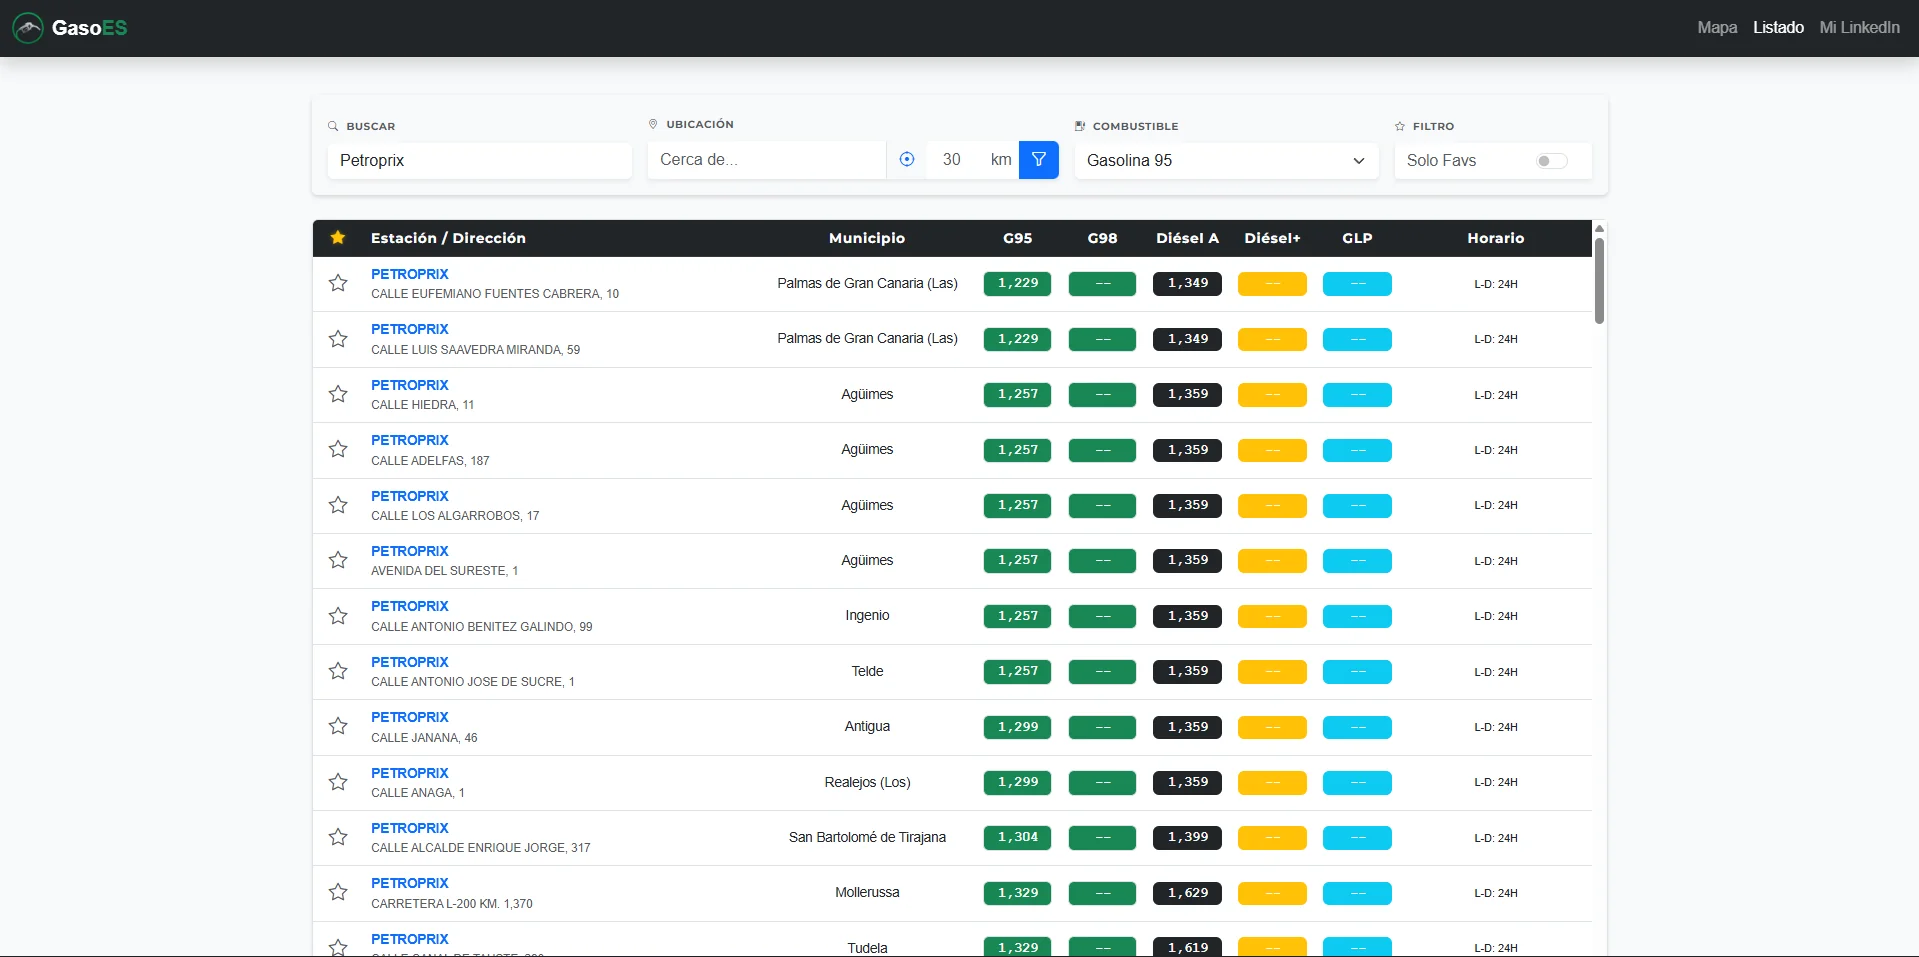Open PETROPRIX at Calle Luis Saavedra Miranda
This screenshot has height=957, width=1919.
410,329
